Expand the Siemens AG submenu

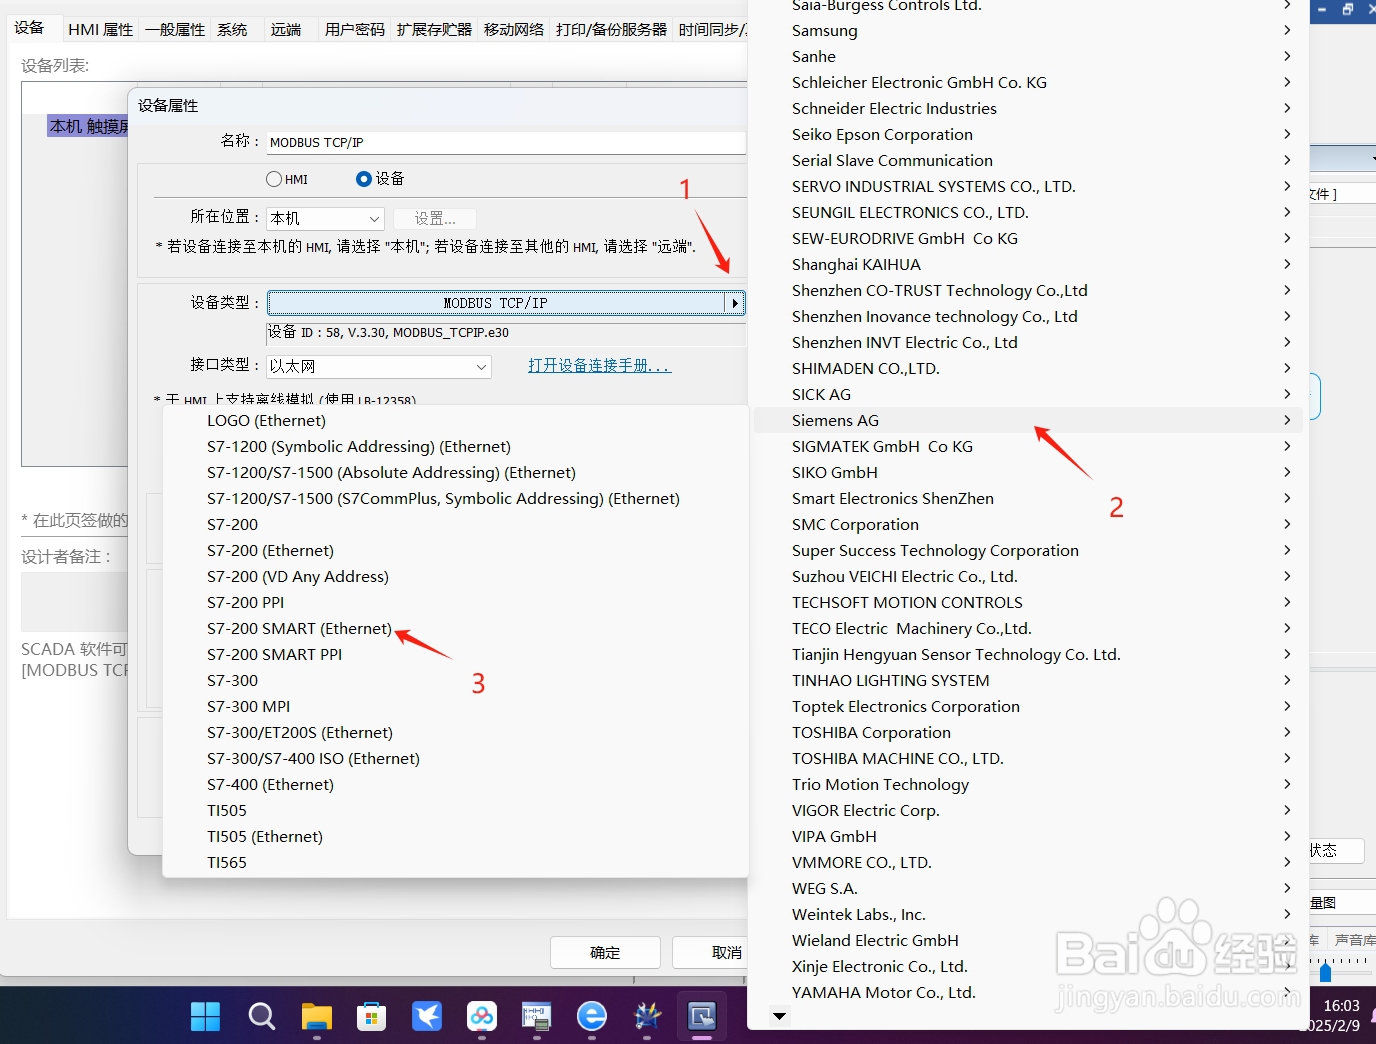[x=1027, y=421]
